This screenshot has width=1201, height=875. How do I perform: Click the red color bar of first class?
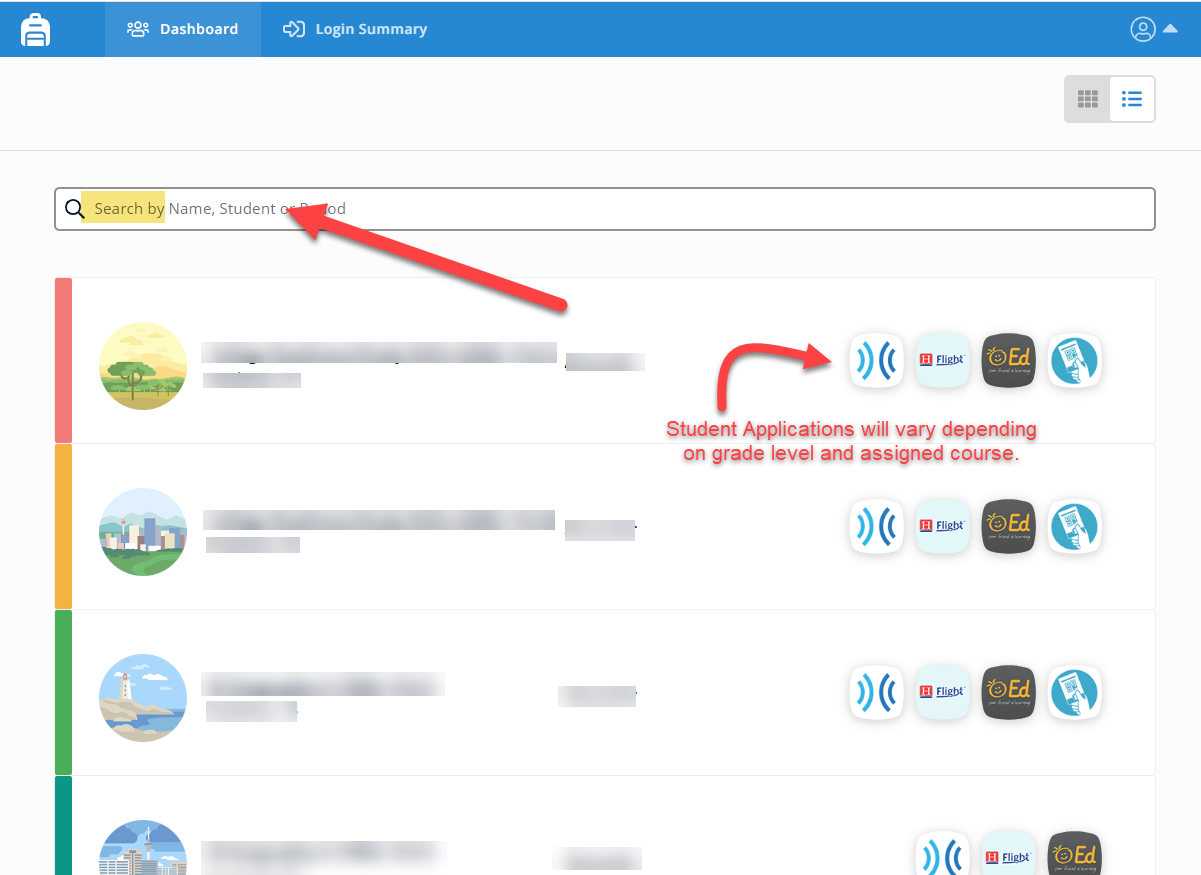(x=63, y=361)
